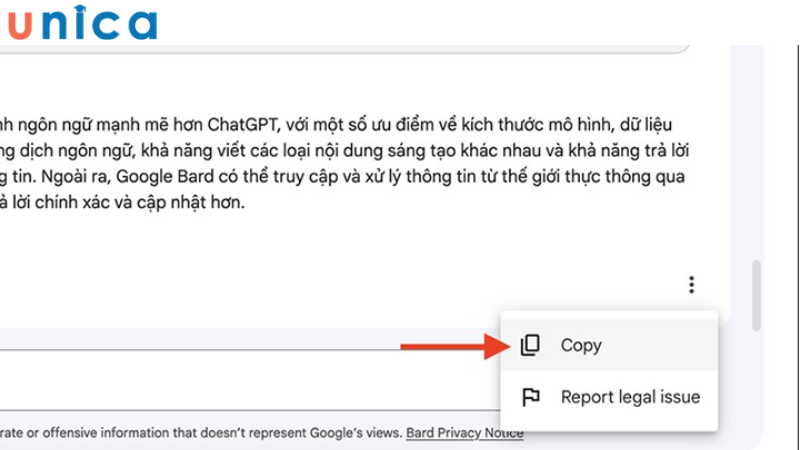800x450 pixels.
Task: Choose the Report legal issue label
Action: [x=630, y=397]
